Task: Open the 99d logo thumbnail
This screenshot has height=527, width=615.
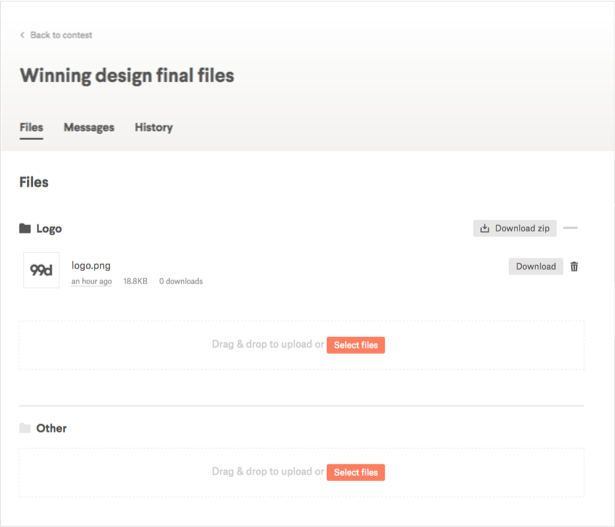Action: (x=41, y=270)
